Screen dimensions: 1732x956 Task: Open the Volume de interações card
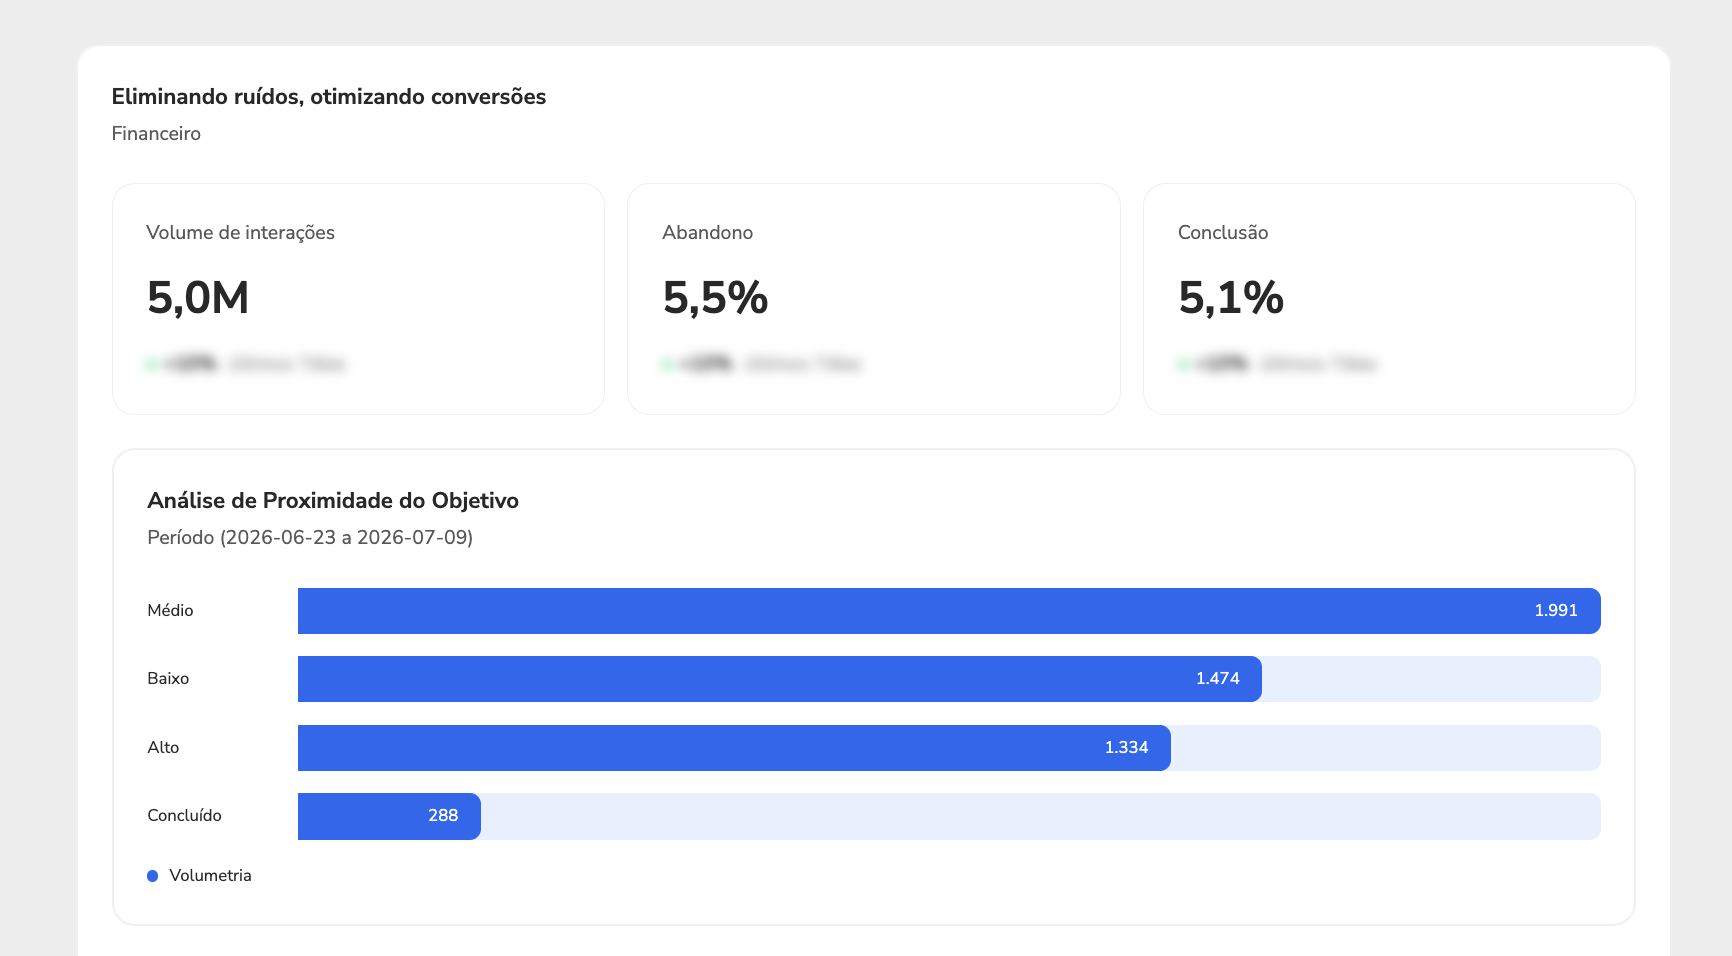click(x=359, y=299)
